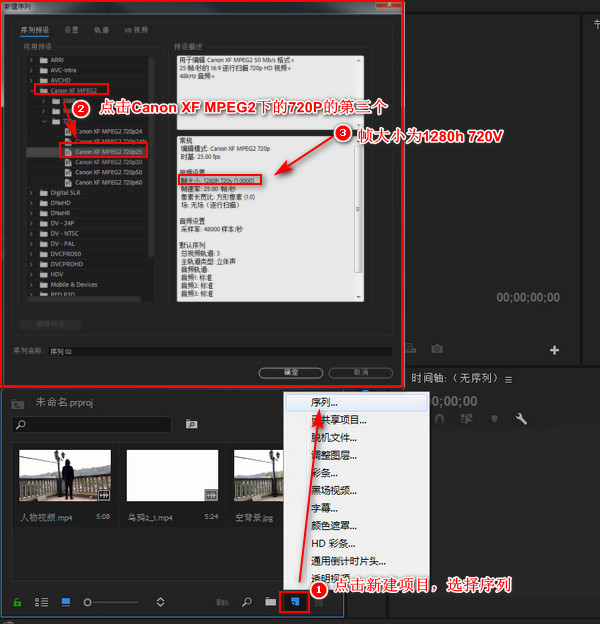The image size is (601, 624).
Task: Expand the HDV preset folder
Action: pyautogui.click(x=31, y=274)
